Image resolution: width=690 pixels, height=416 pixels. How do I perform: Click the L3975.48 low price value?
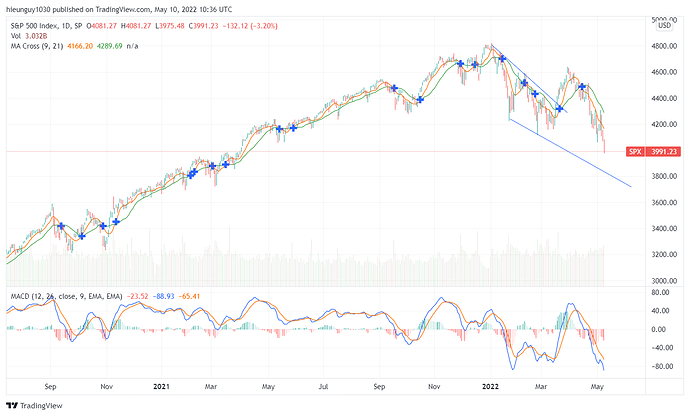(170, 26)
